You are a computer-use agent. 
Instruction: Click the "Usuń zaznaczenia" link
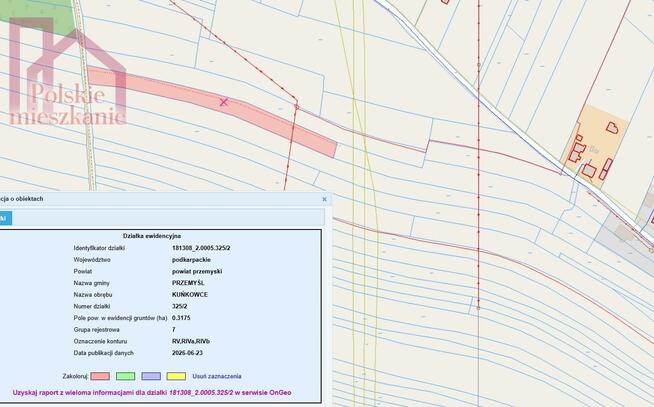click(217, 376)
